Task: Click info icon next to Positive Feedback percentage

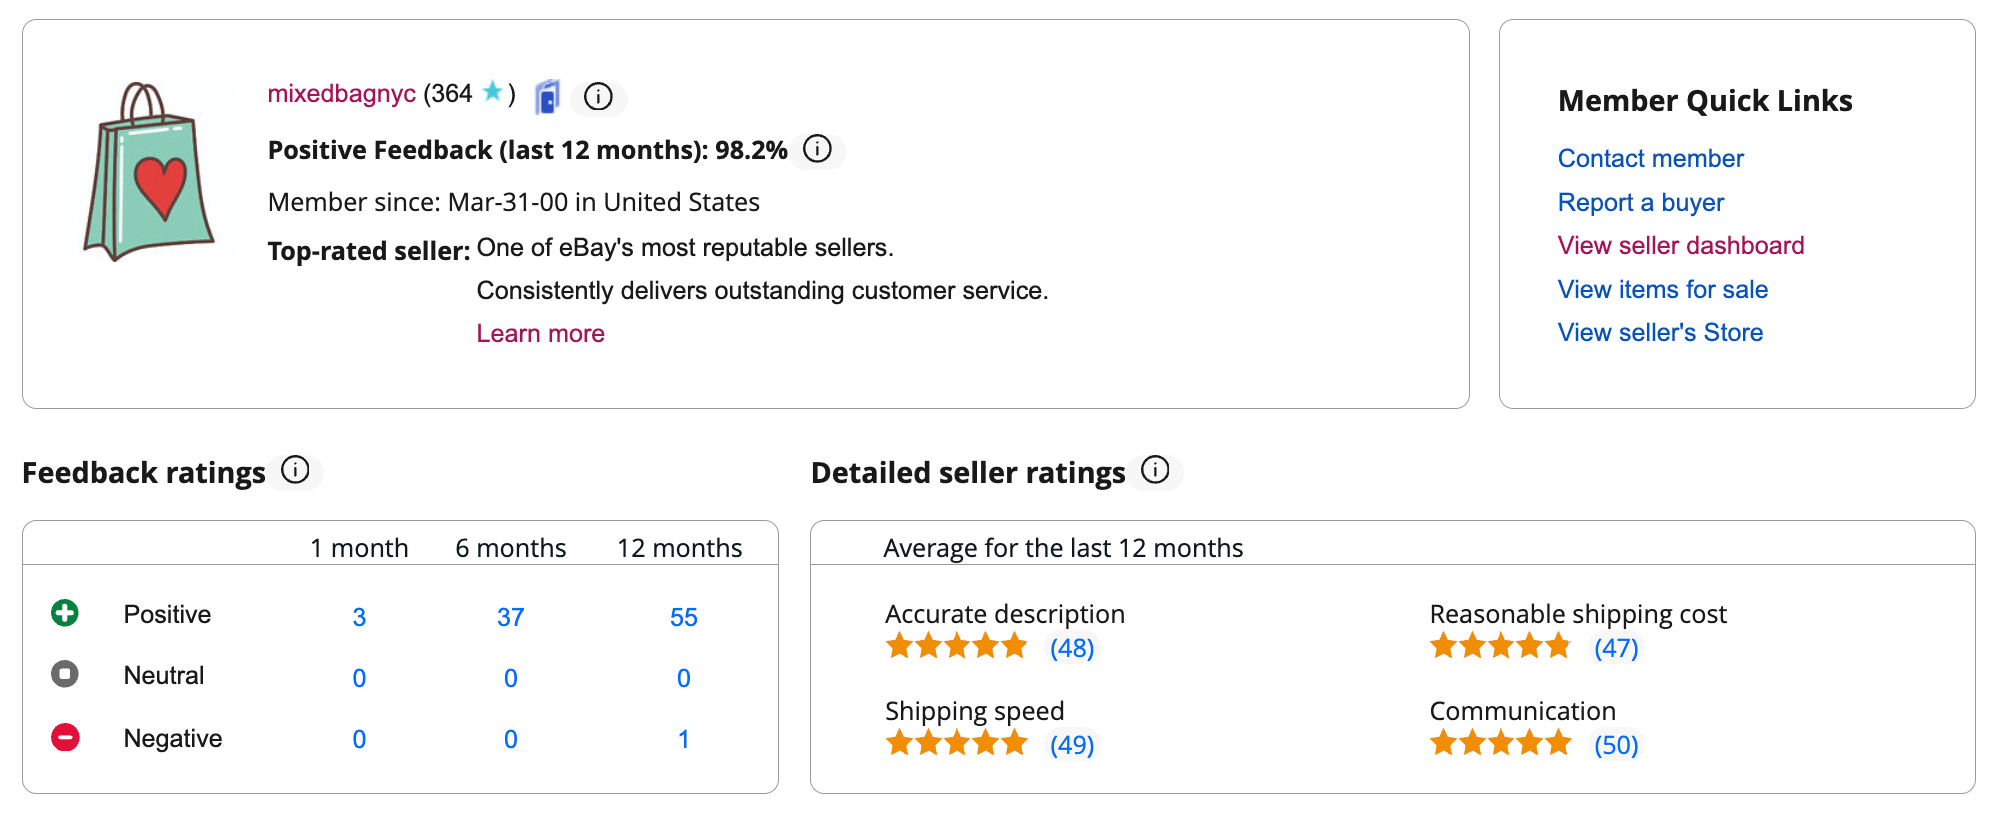Action: click(x=817, y=149)
